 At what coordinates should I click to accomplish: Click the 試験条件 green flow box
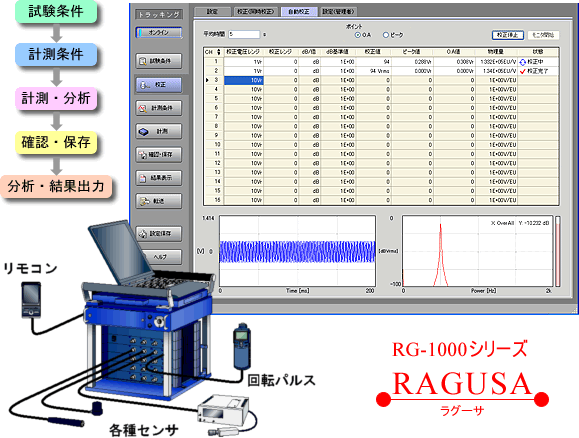click(56, 12)
